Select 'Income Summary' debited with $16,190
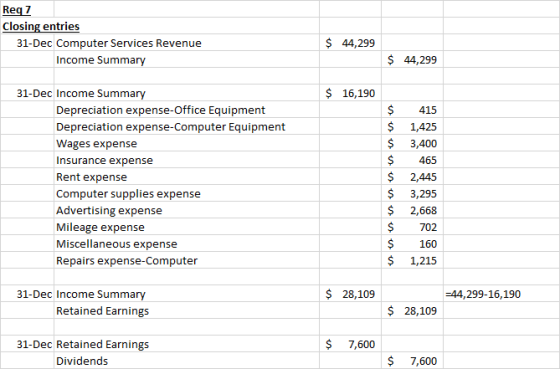Viewport: 560px width, 369px height. [x=187, y=93]
